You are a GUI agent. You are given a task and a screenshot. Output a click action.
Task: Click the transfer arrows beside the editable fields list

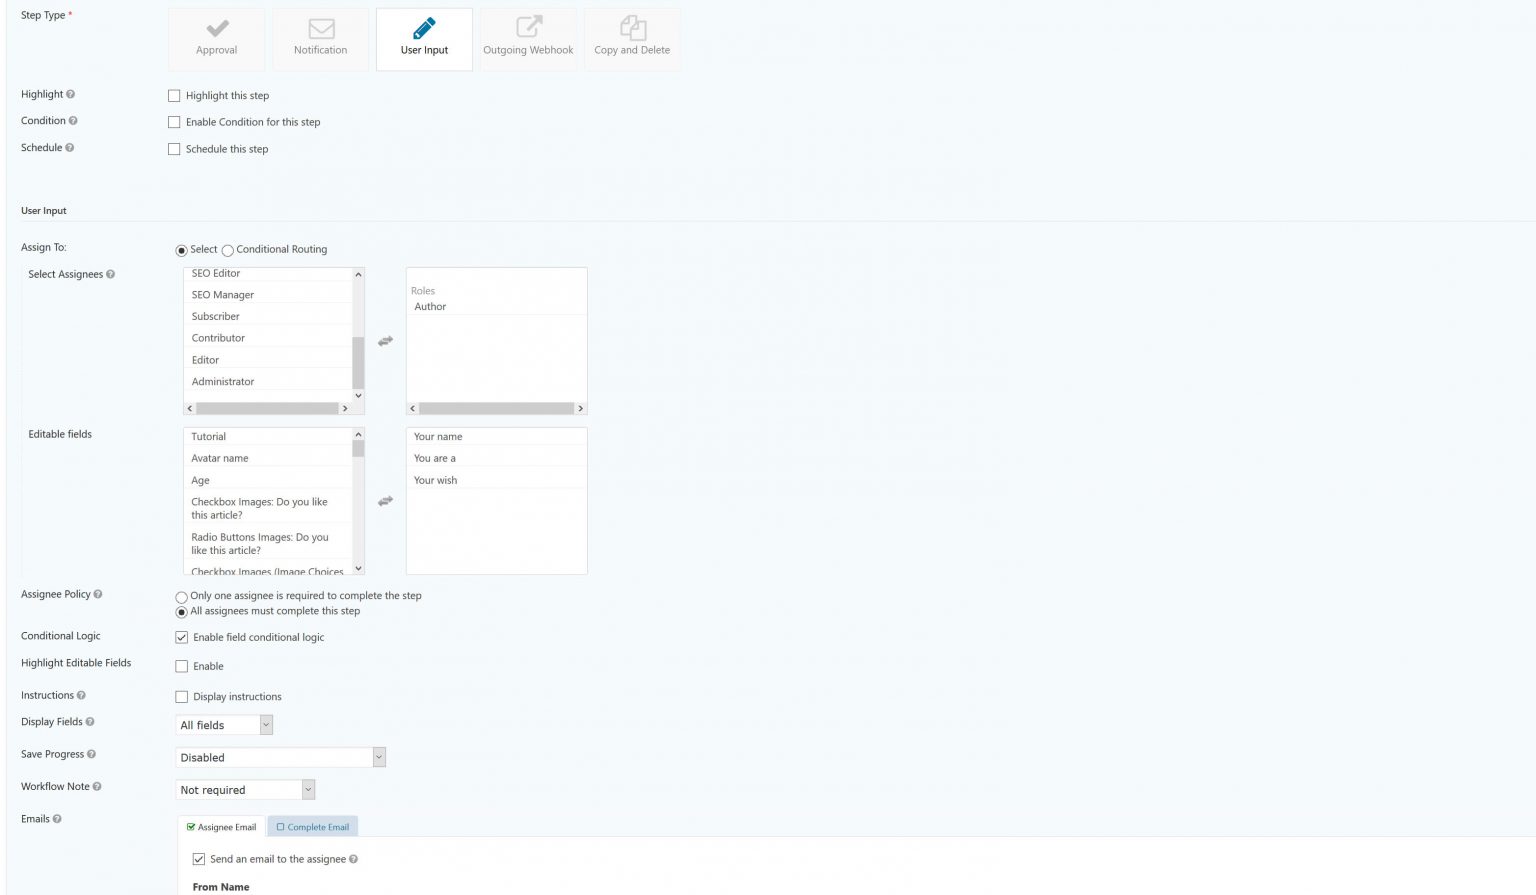click(385, 501)
